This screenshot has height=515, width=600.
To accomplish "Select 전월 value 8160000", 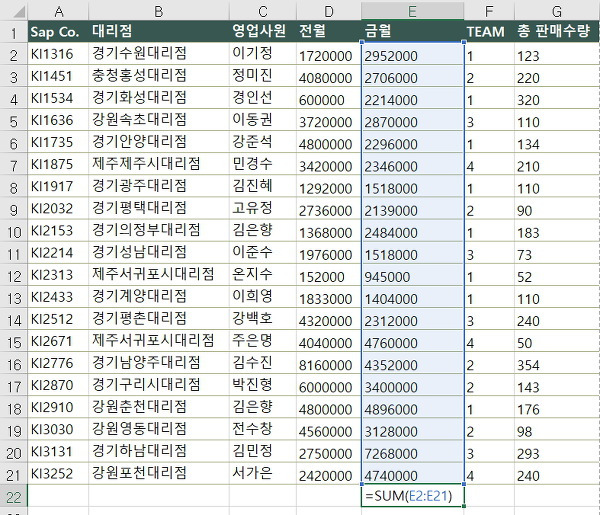I will pos(329,363).
